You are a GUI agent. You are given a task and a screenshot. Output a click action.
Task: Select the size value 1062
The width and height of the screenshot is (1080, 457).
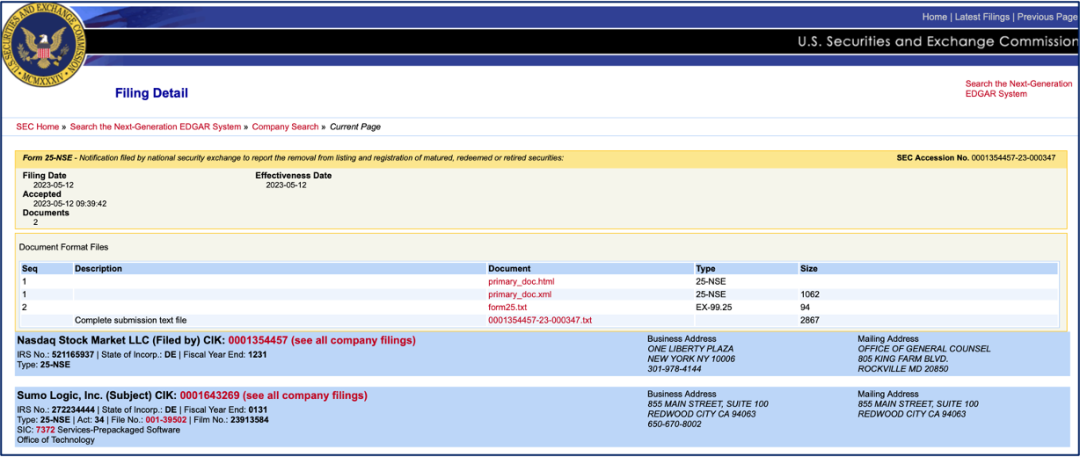point(809,294)
